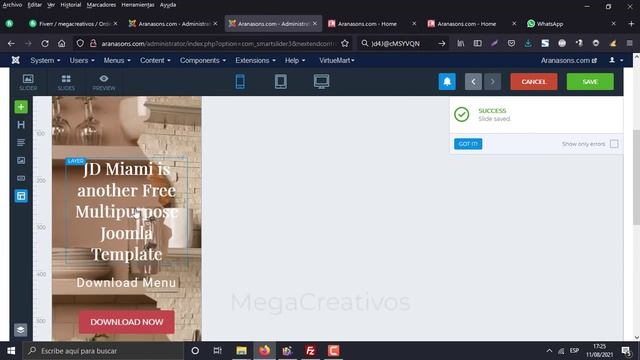Add a Button layer
The image size is (640, 360).
click(x=21, y=178)
